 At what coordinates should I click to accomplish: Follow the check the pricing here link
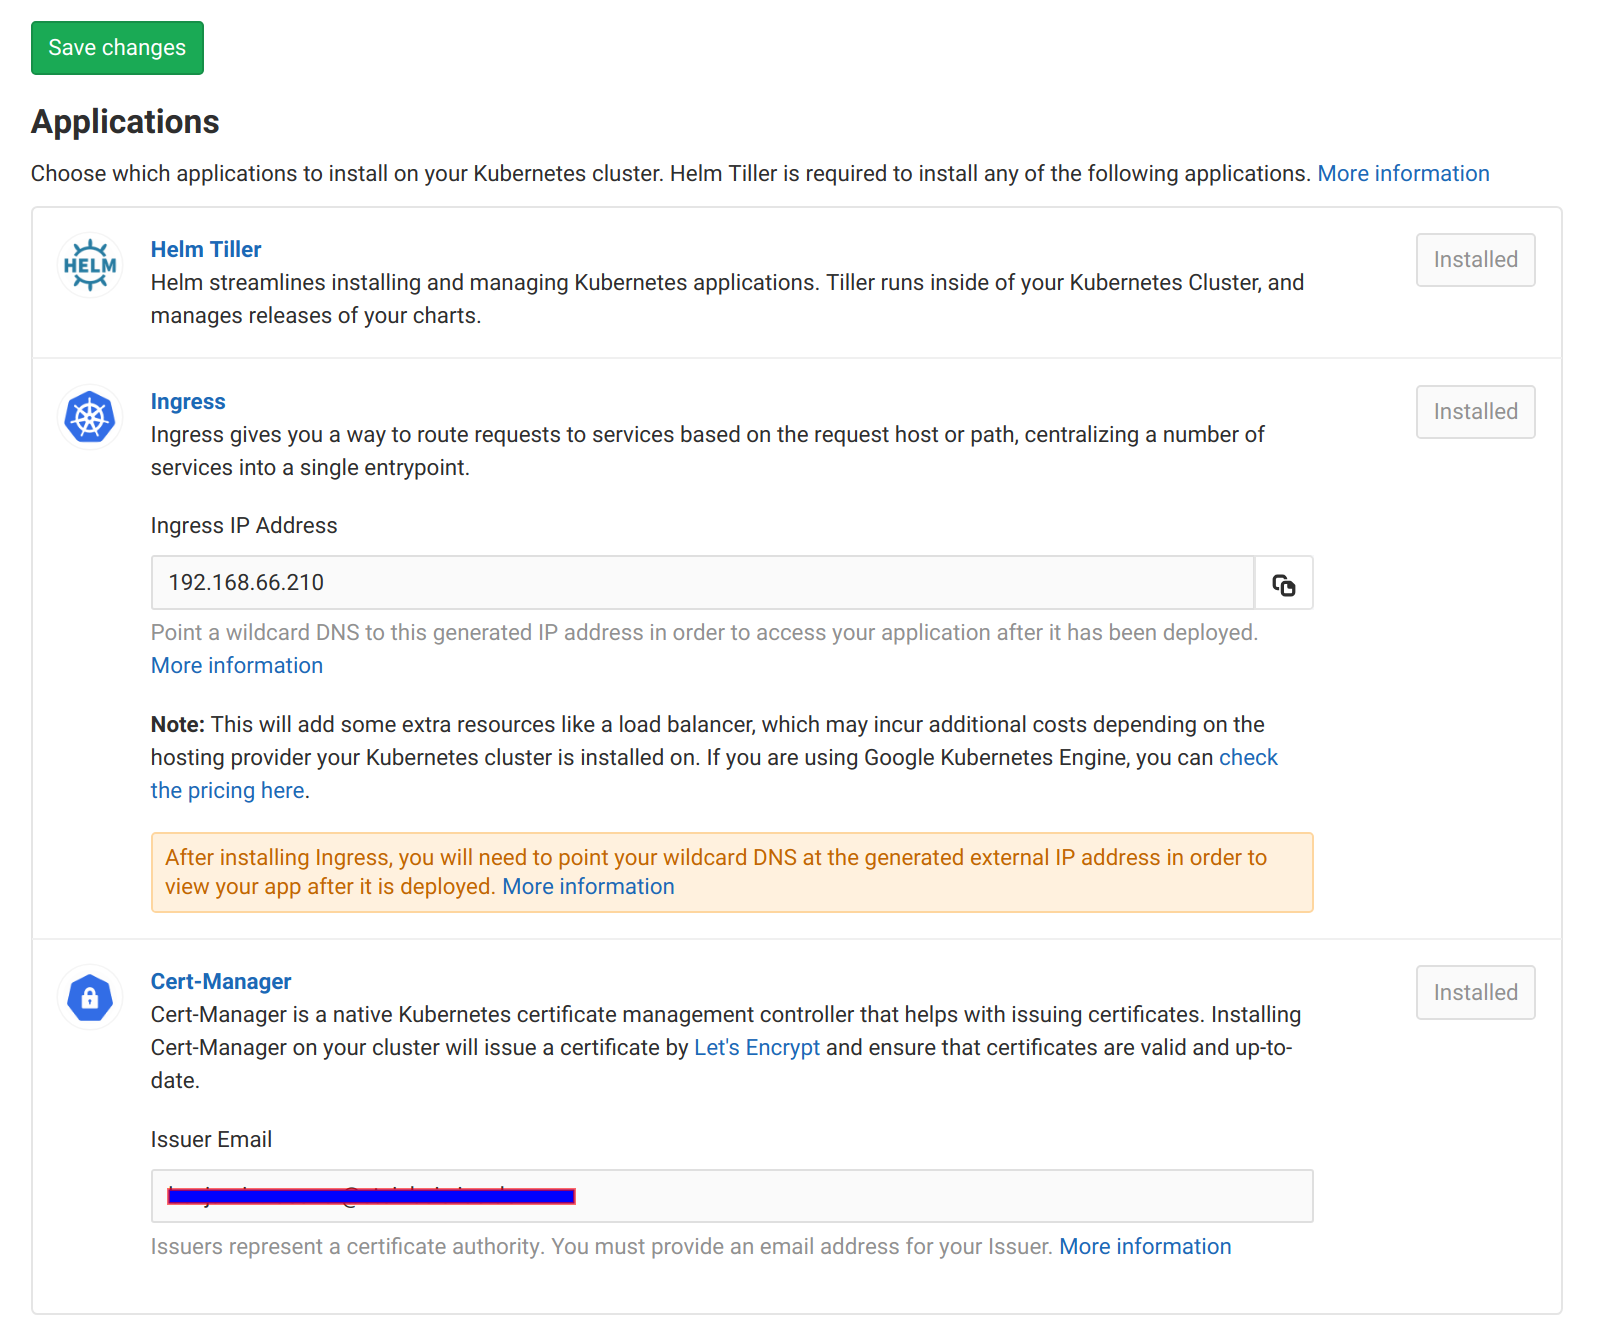click(x=228, y=791)
